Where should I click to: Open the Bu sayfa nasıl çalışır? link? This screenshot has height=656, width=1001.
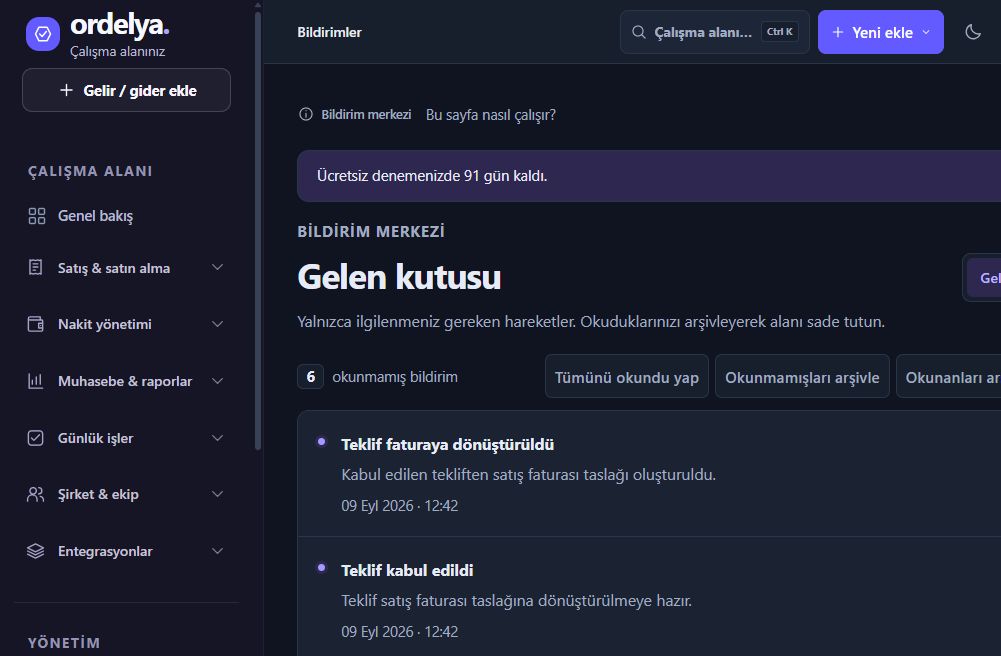pos(490,115)
